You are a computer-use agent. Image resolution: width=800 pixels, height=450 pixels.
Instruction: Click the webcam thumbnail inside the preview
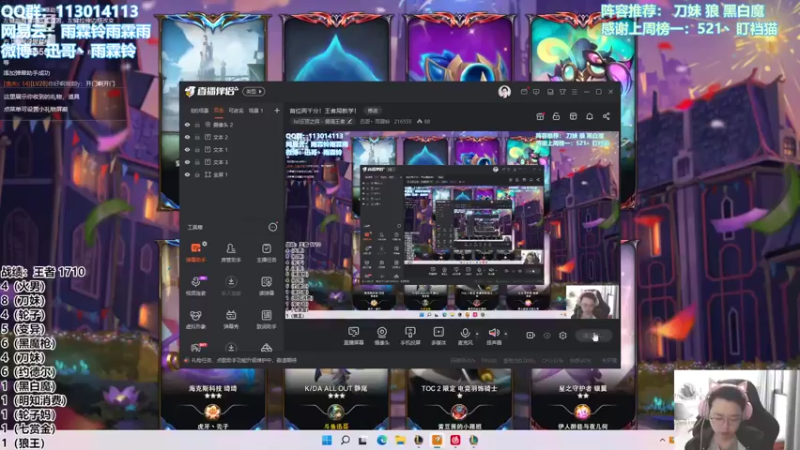coord(592,302)
